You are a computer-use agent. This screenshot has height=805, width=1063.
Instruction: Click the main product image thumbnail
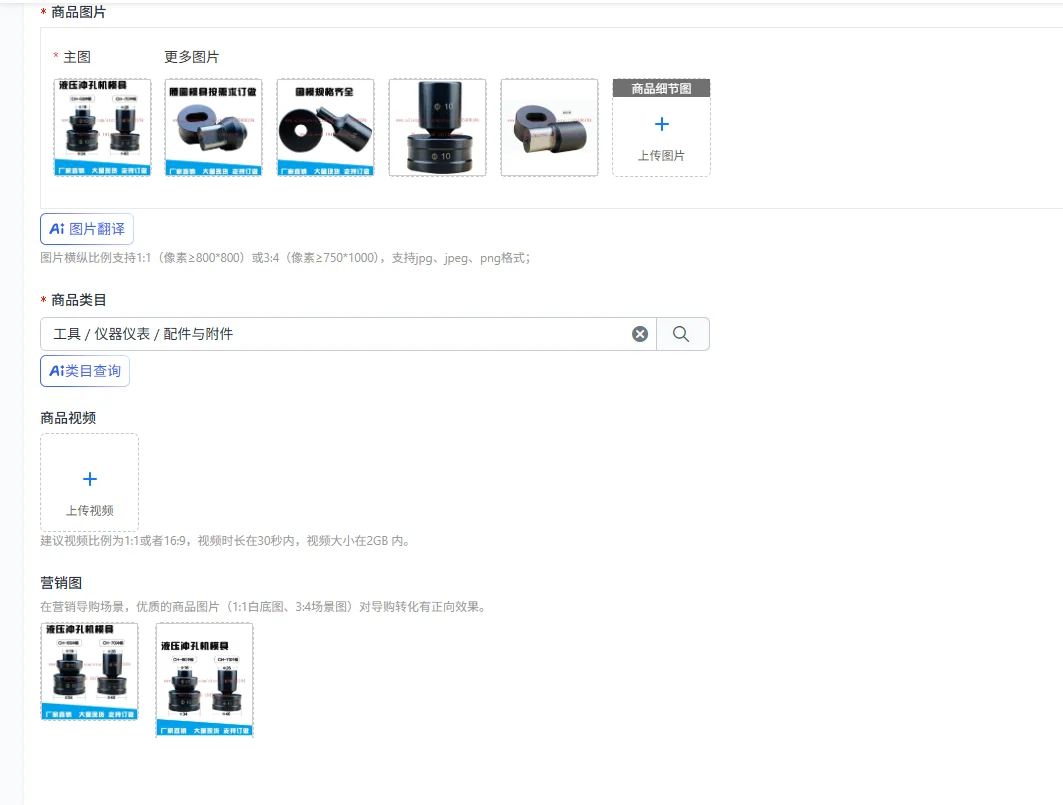102,127
